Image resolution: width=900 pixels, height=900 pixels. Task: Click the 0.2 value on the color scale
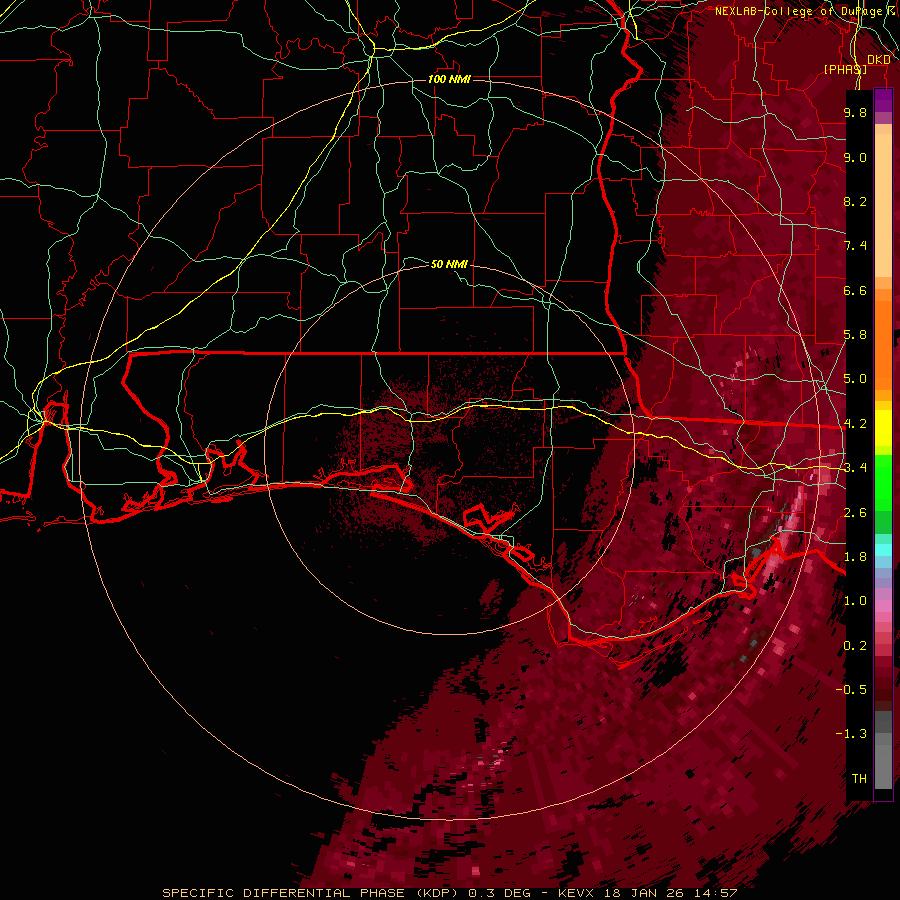855,646
